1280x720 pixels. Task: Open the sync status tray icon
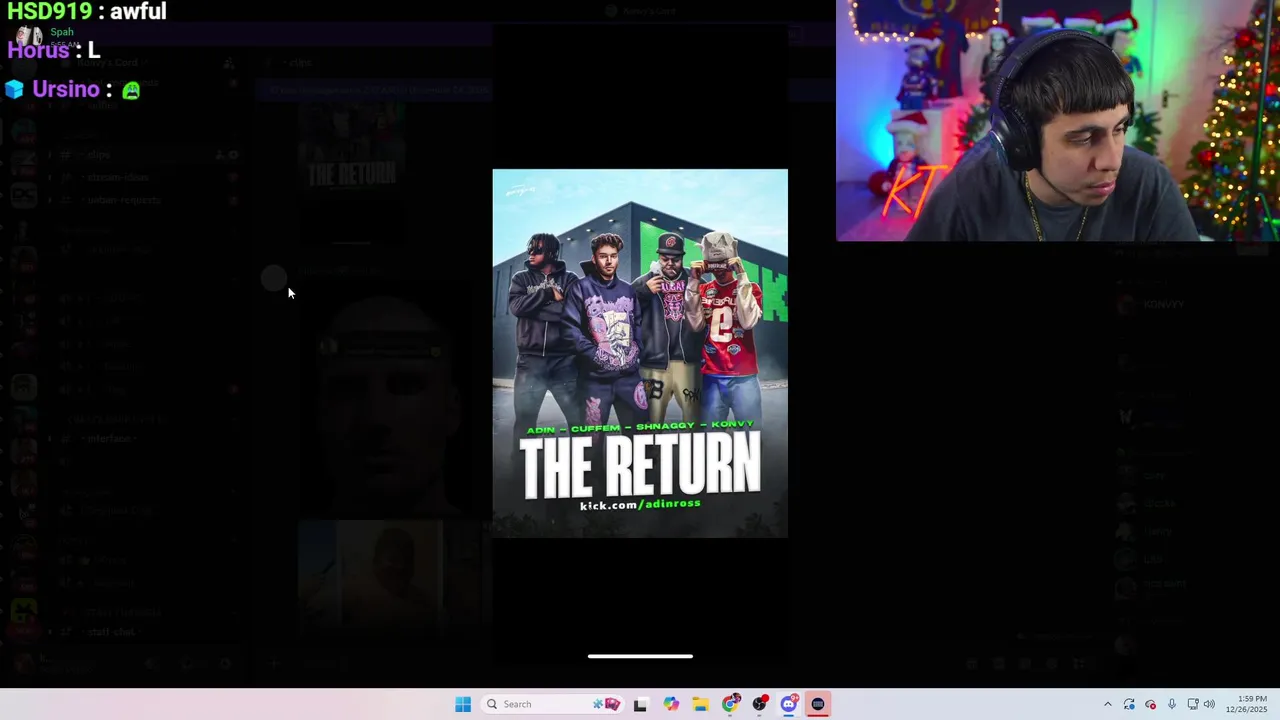click(x=1129, y=704)
